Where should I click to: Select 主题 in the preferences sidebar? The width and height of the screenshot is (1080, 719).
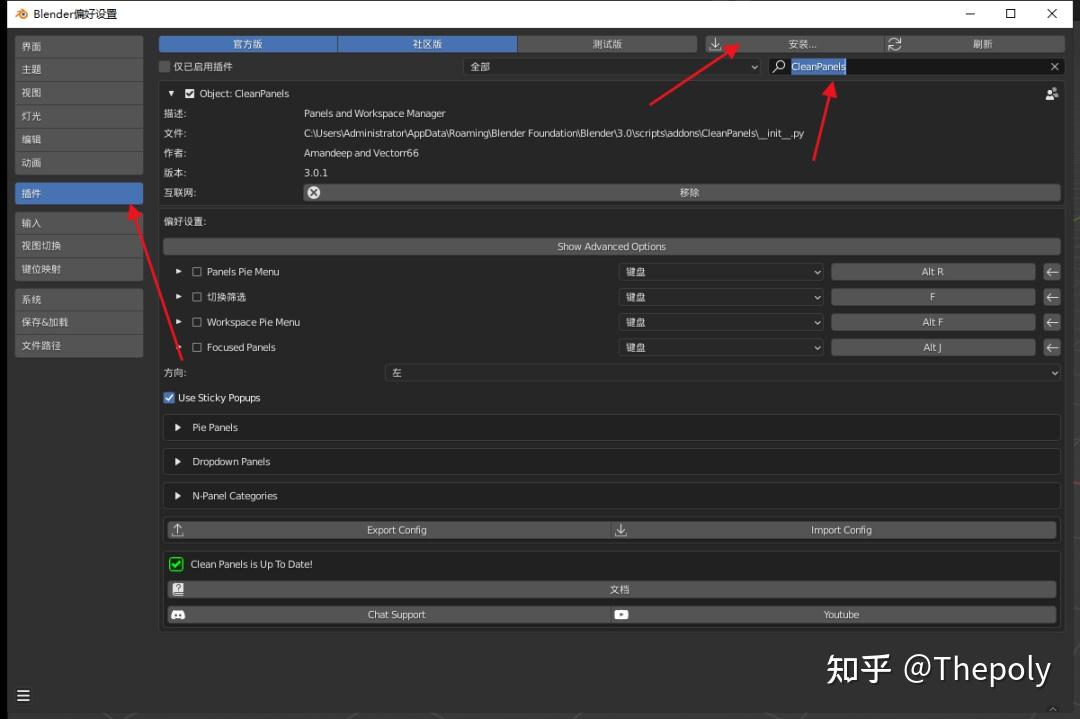[78, 69]
